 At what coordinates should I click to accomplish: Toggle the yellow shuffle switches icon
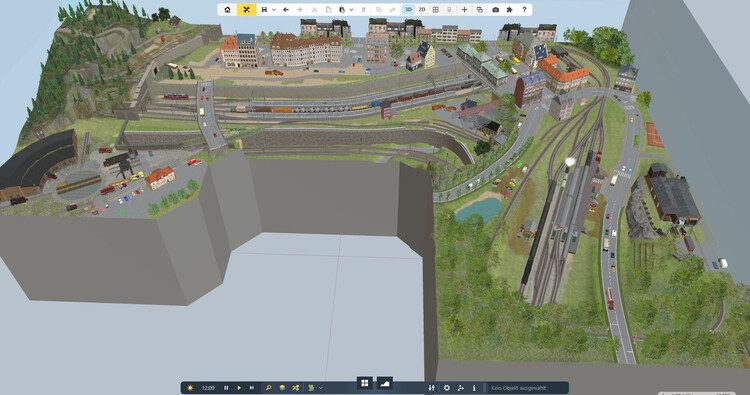296,388
